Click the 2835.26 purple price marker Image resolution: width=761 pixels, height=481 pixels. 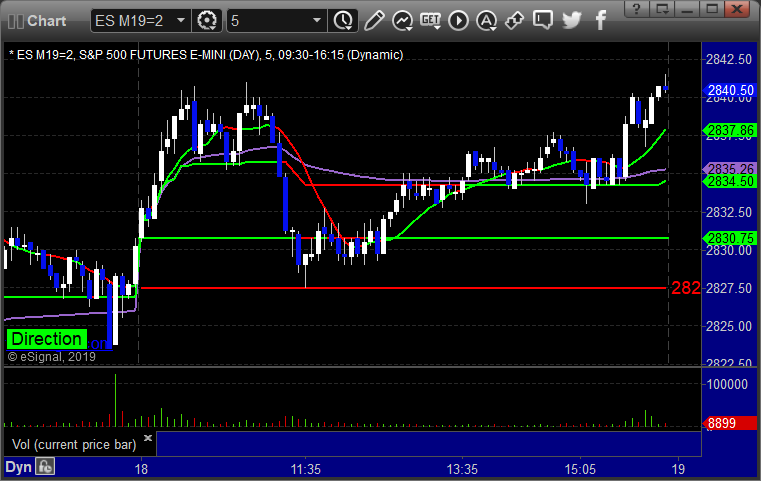click(729, 169)
